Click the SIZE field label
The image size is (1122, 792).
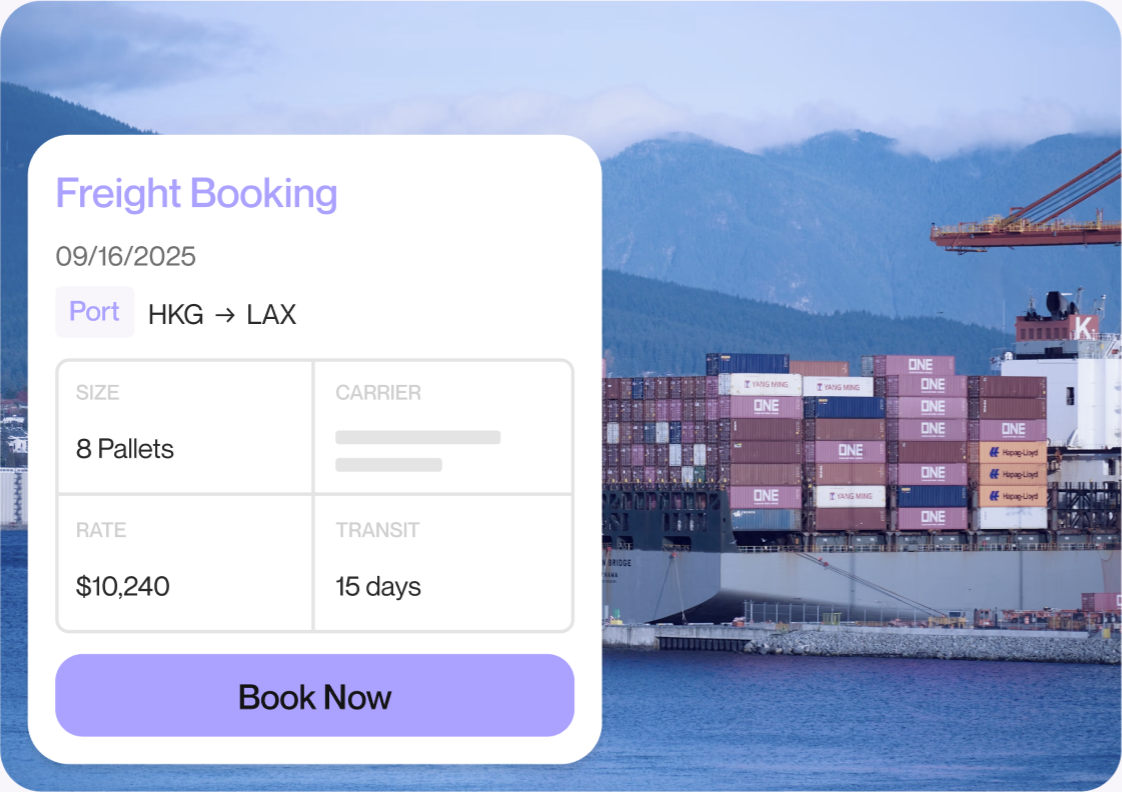[95, 393]
